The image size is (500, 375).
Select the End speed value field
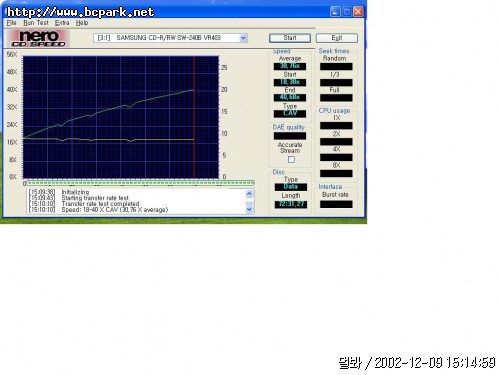pos(290,97)
